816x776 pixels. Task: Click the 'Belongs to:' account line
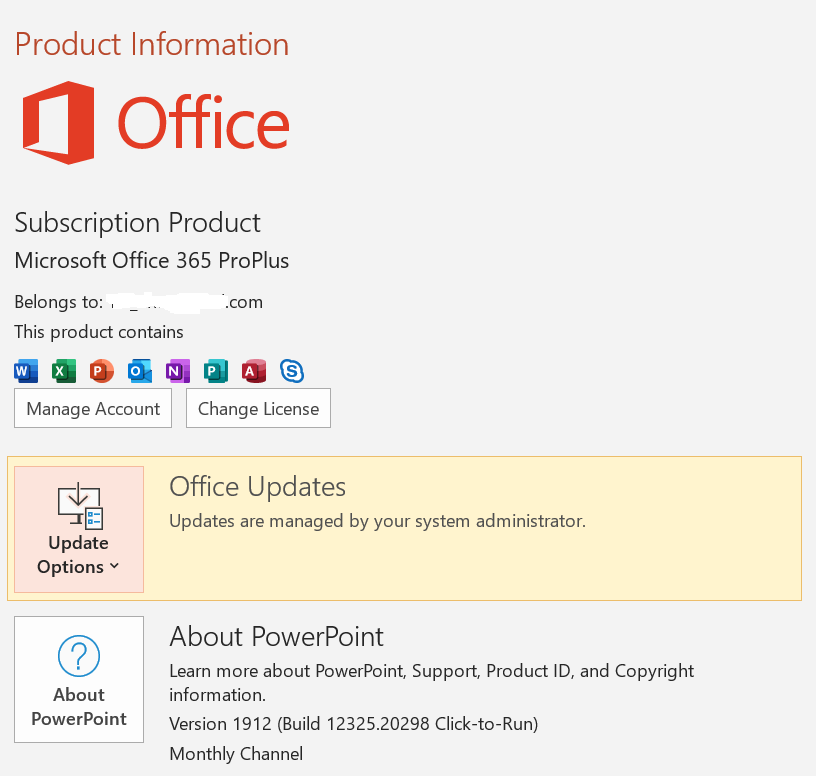(x=138, y=302)
